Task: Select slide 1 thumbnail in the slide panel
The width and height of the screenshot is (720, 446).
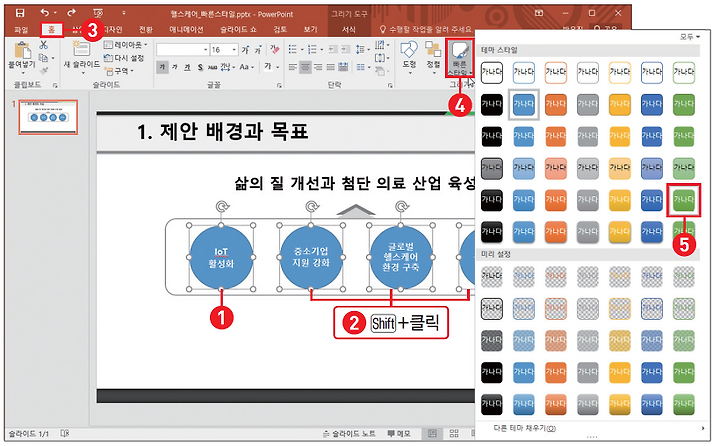Action: coord(48,117)
